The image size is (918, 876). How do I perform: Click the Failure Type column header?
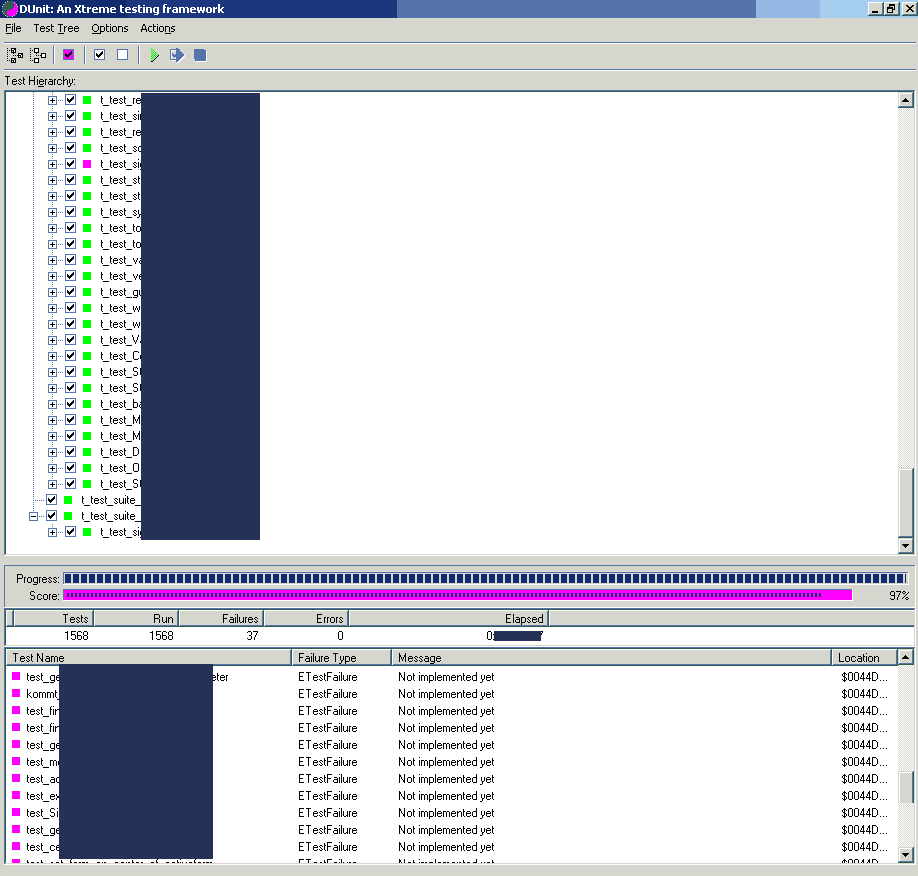pos(341,658)
